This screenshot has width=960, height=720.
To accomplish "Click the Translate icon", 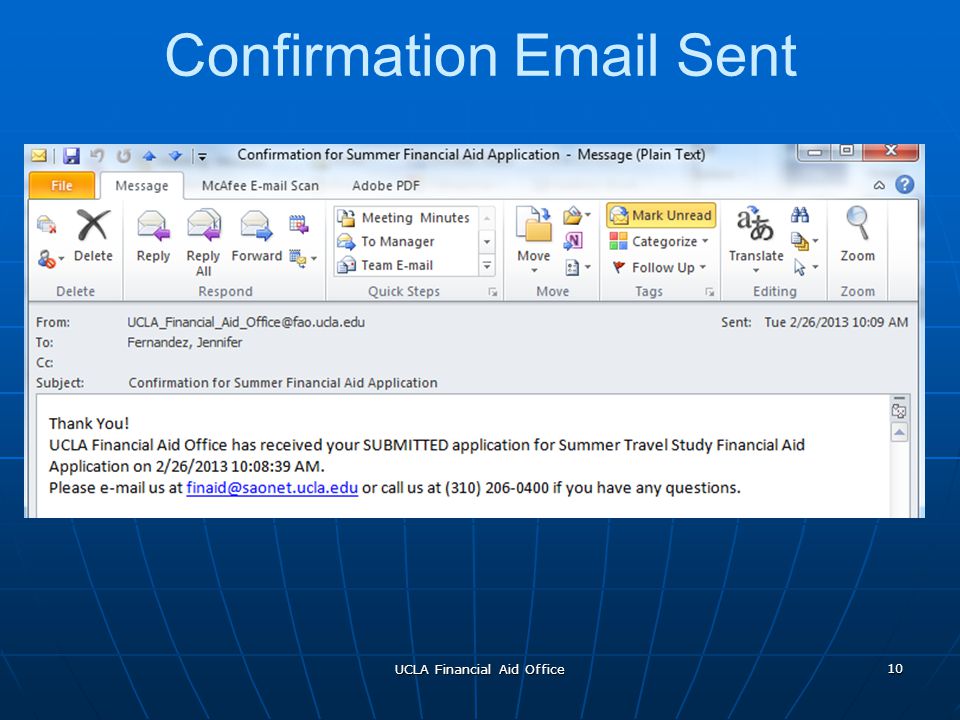I will (756, 241).
